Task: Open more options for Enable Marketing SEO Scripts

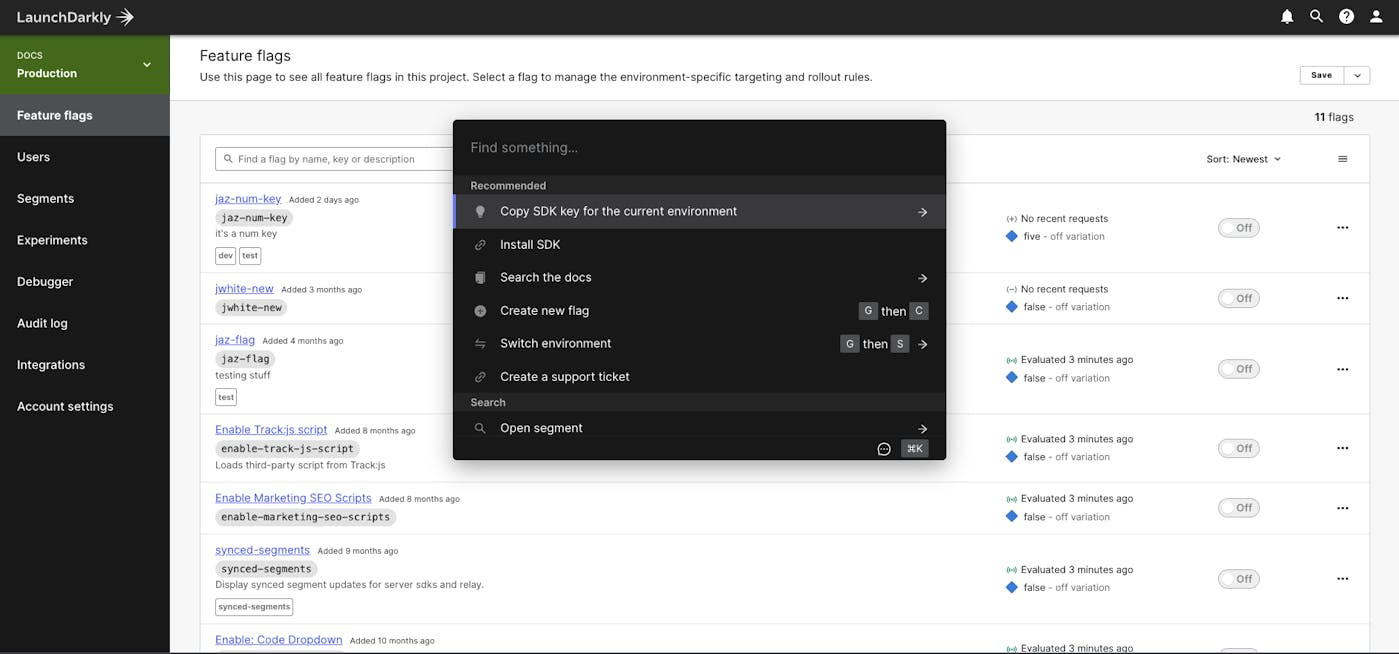Action: pos(1343,508)
